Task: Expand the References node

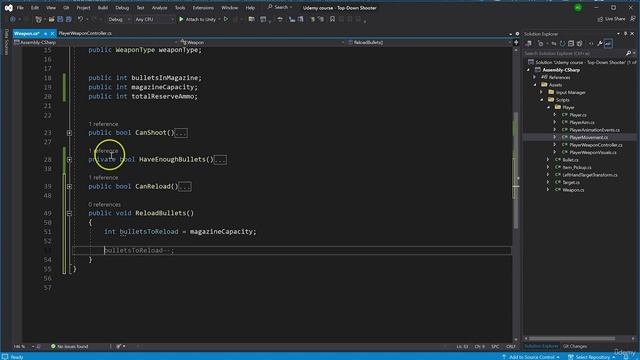Action: 535,77
